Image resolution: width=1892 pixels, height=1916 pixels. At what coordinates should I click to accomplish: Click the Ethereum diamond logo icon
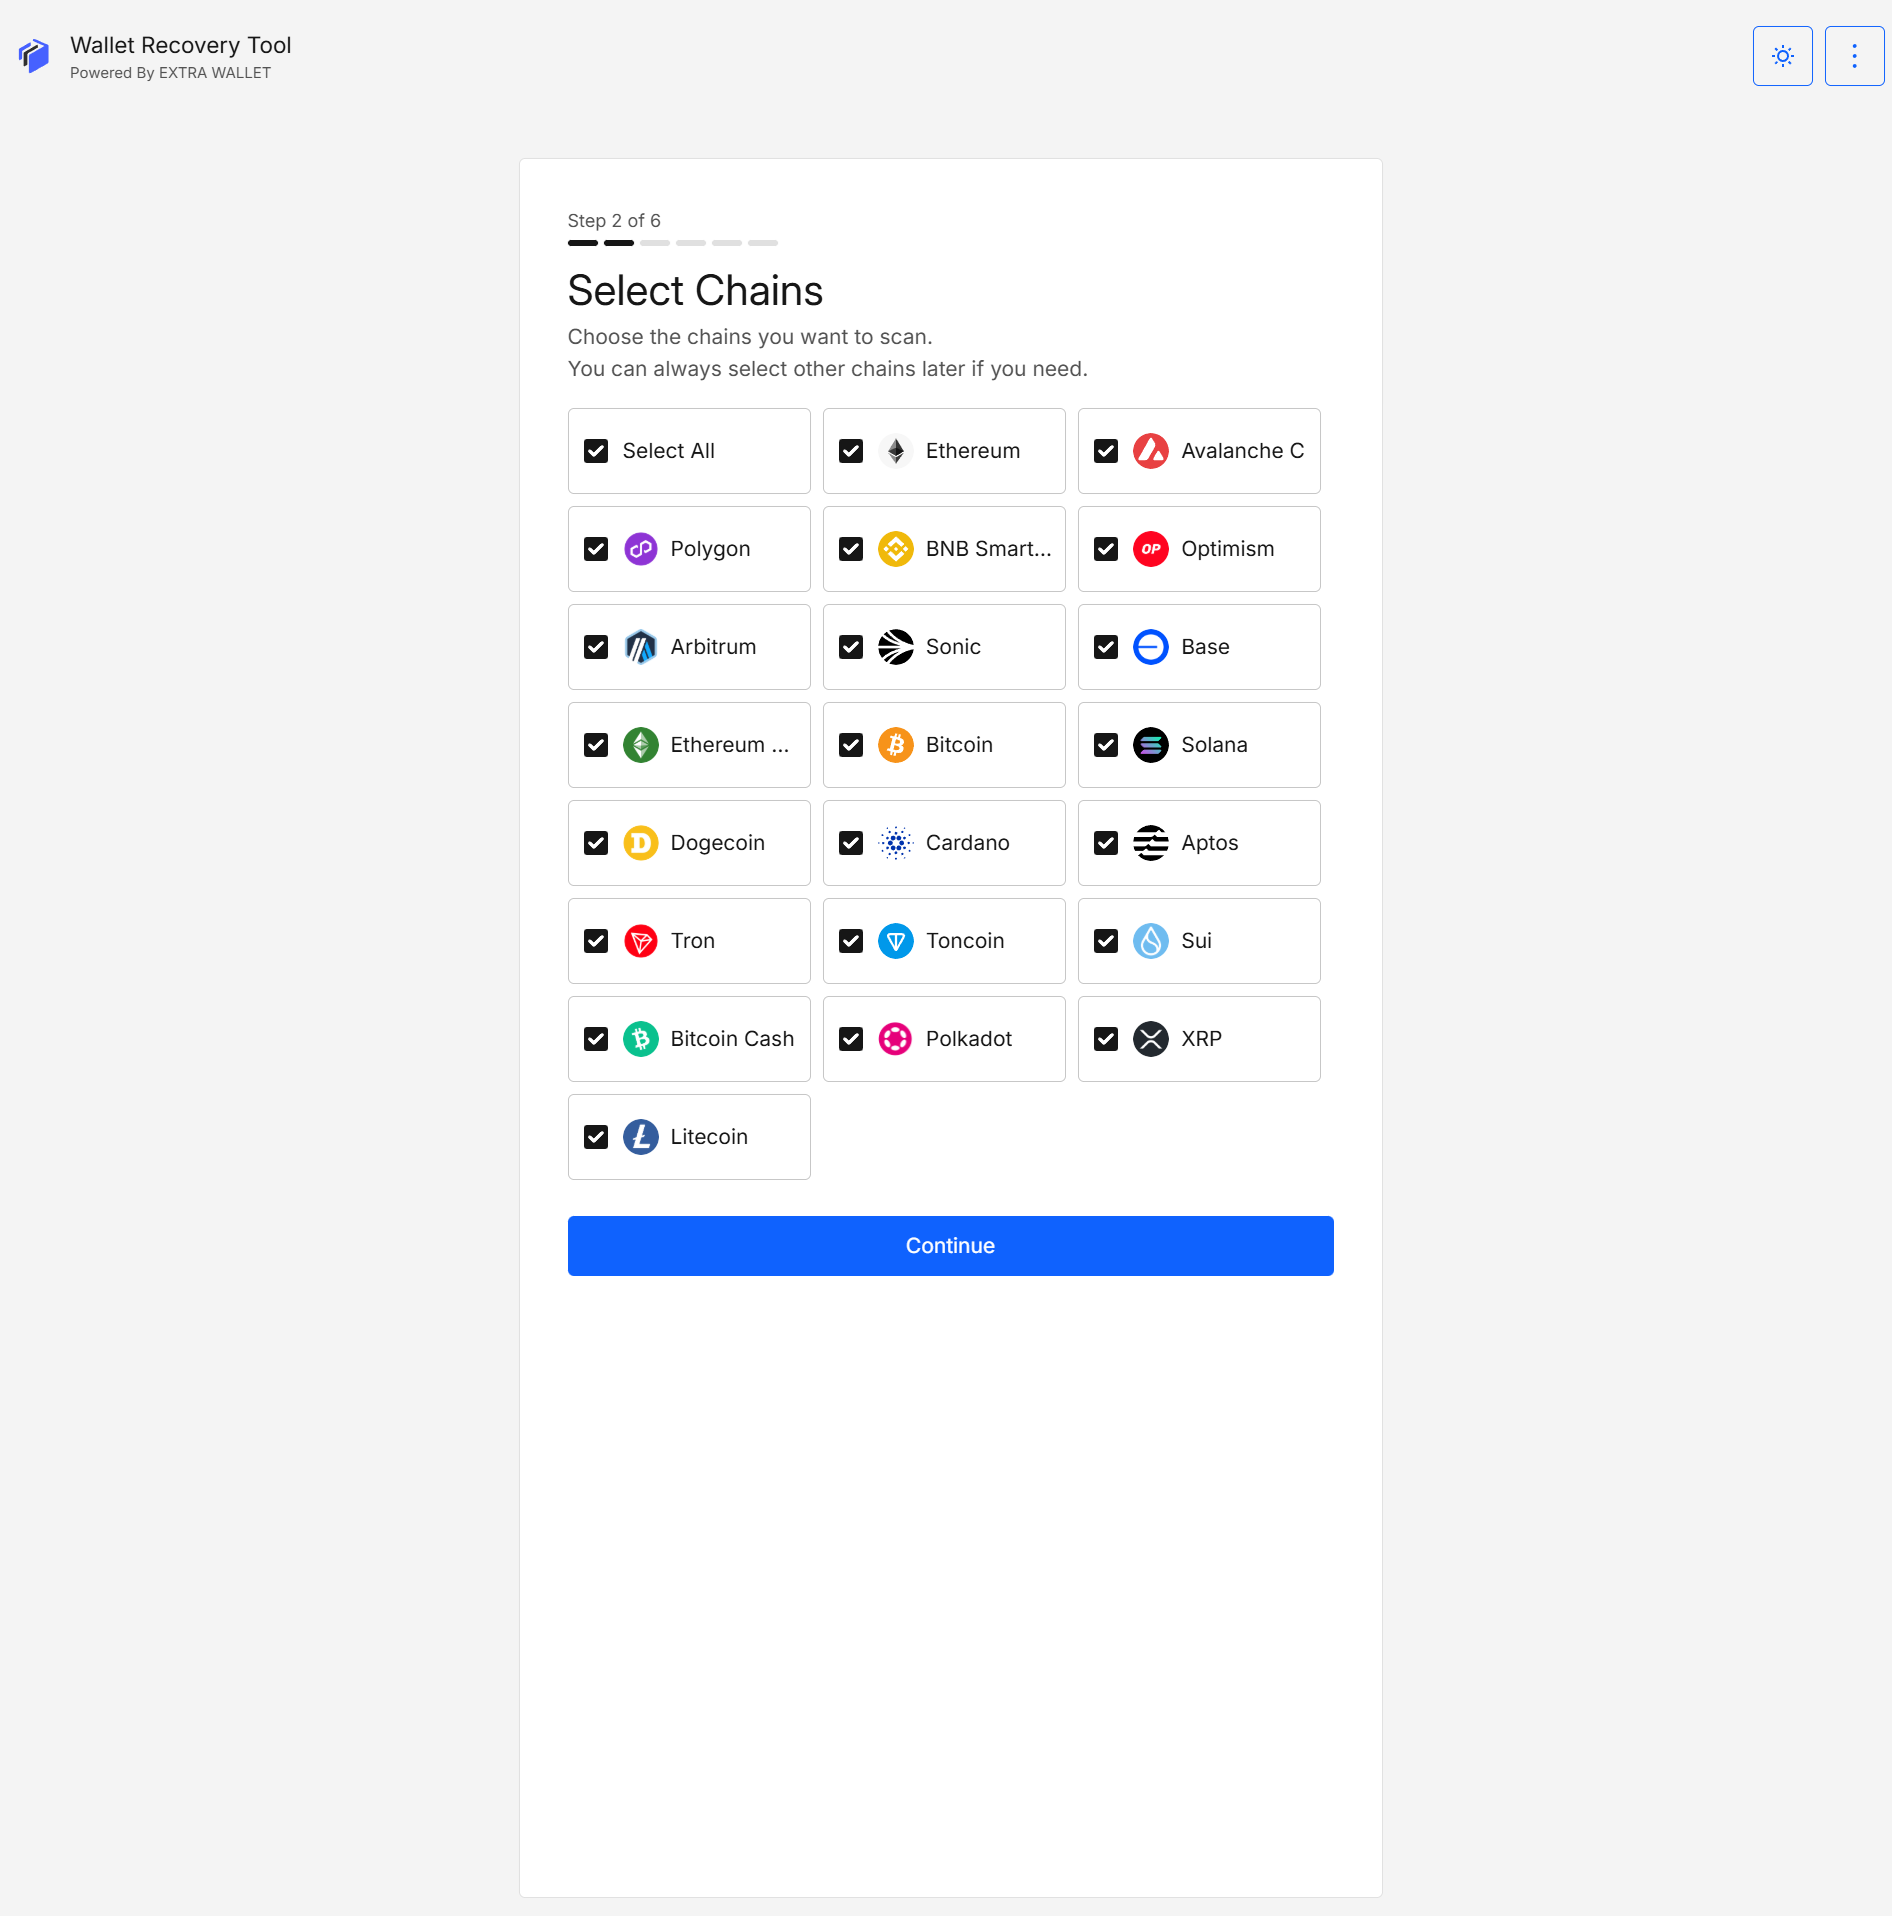[x=895, y=451]
